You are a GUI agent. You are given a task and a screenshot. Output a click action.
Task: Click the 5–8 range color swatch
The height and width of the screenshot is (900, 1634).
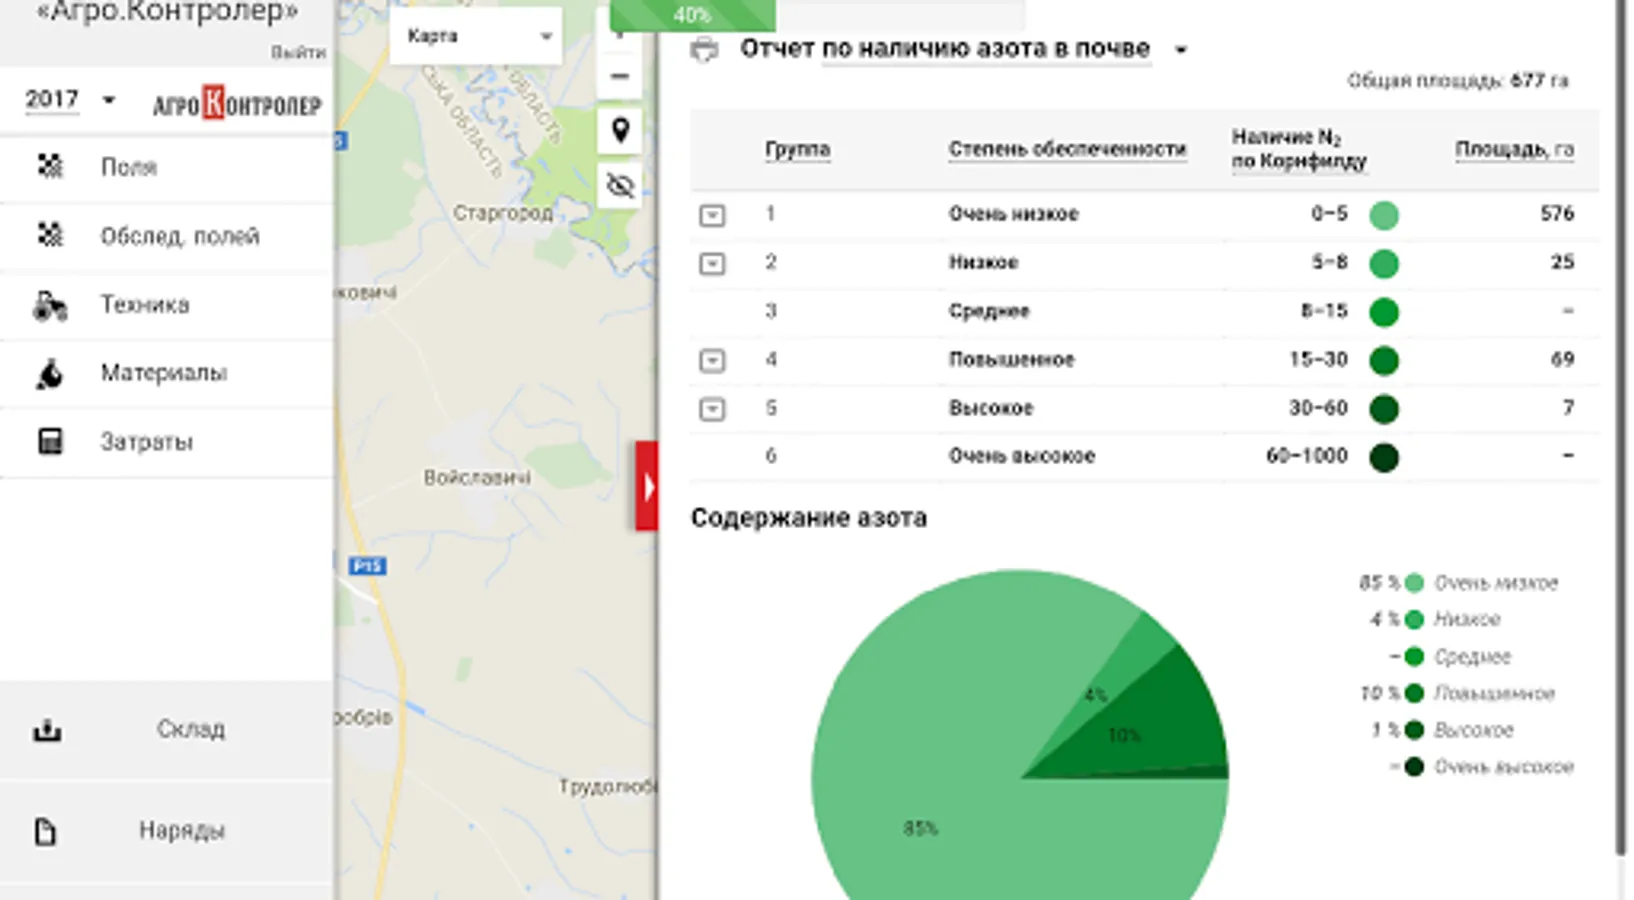(x=1384, y=263)
